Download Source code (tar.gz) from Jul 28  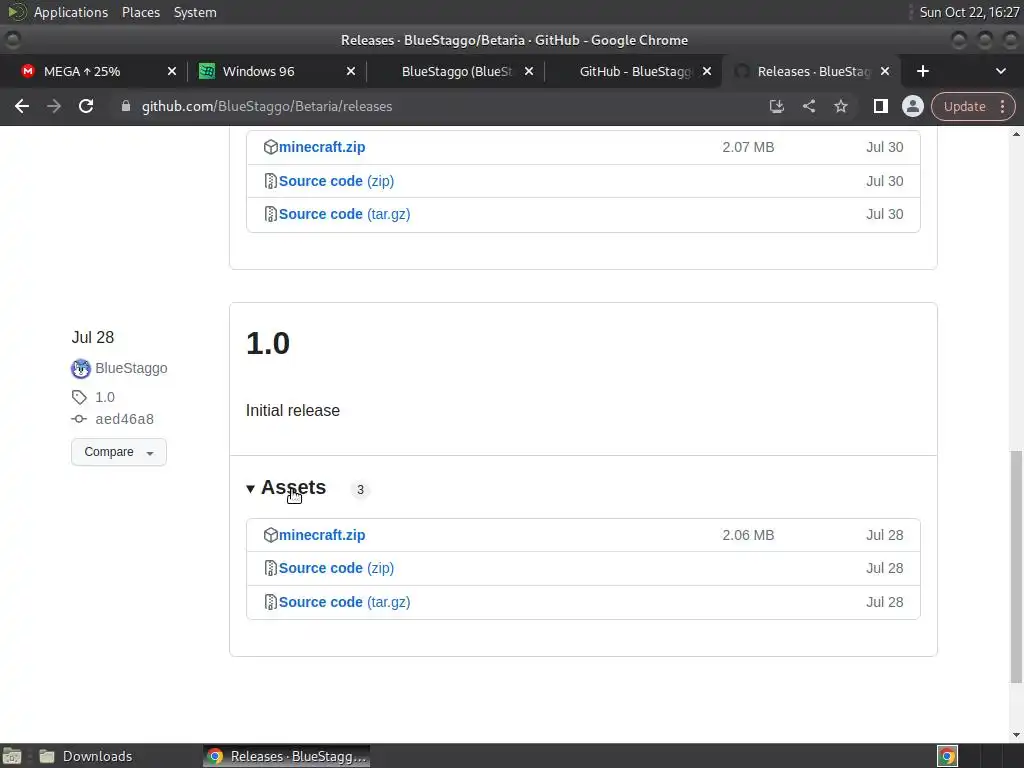(x=344, y=602)
